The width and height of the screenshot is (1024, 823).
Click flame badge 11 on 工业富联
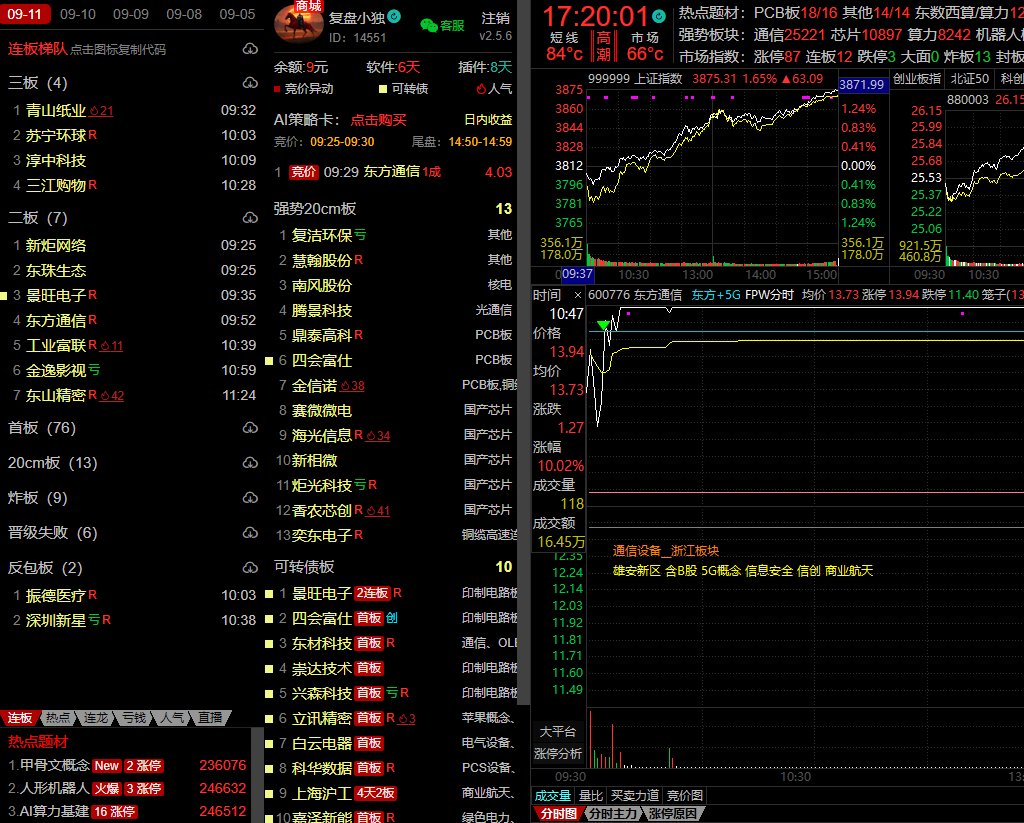tap(111, 346)
